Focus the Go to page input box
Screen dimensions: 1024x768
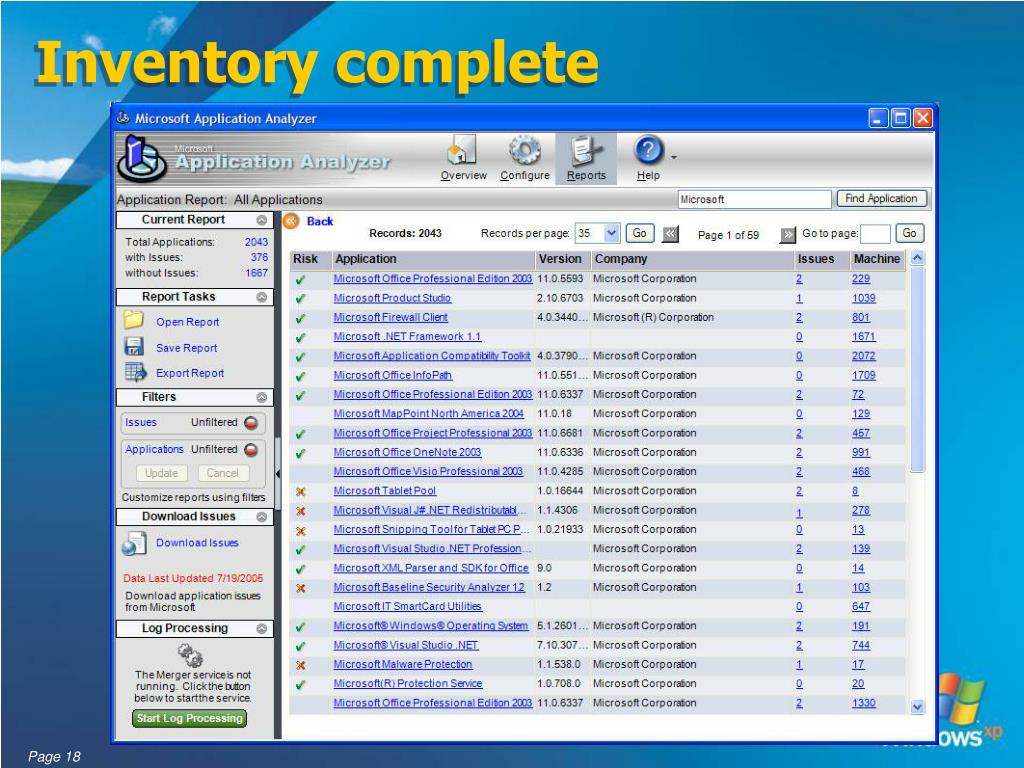pyautogui.click(x=875, y=234)
